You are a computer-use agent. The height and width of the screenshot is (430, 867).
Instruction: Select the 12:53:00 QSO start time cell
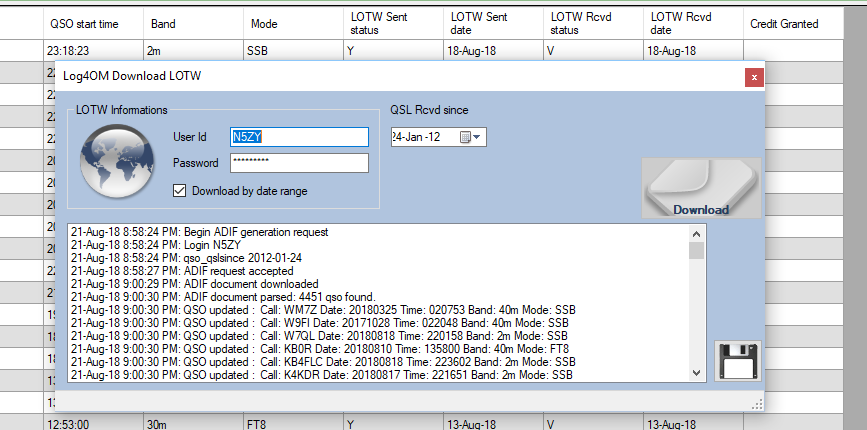(93, 423)
